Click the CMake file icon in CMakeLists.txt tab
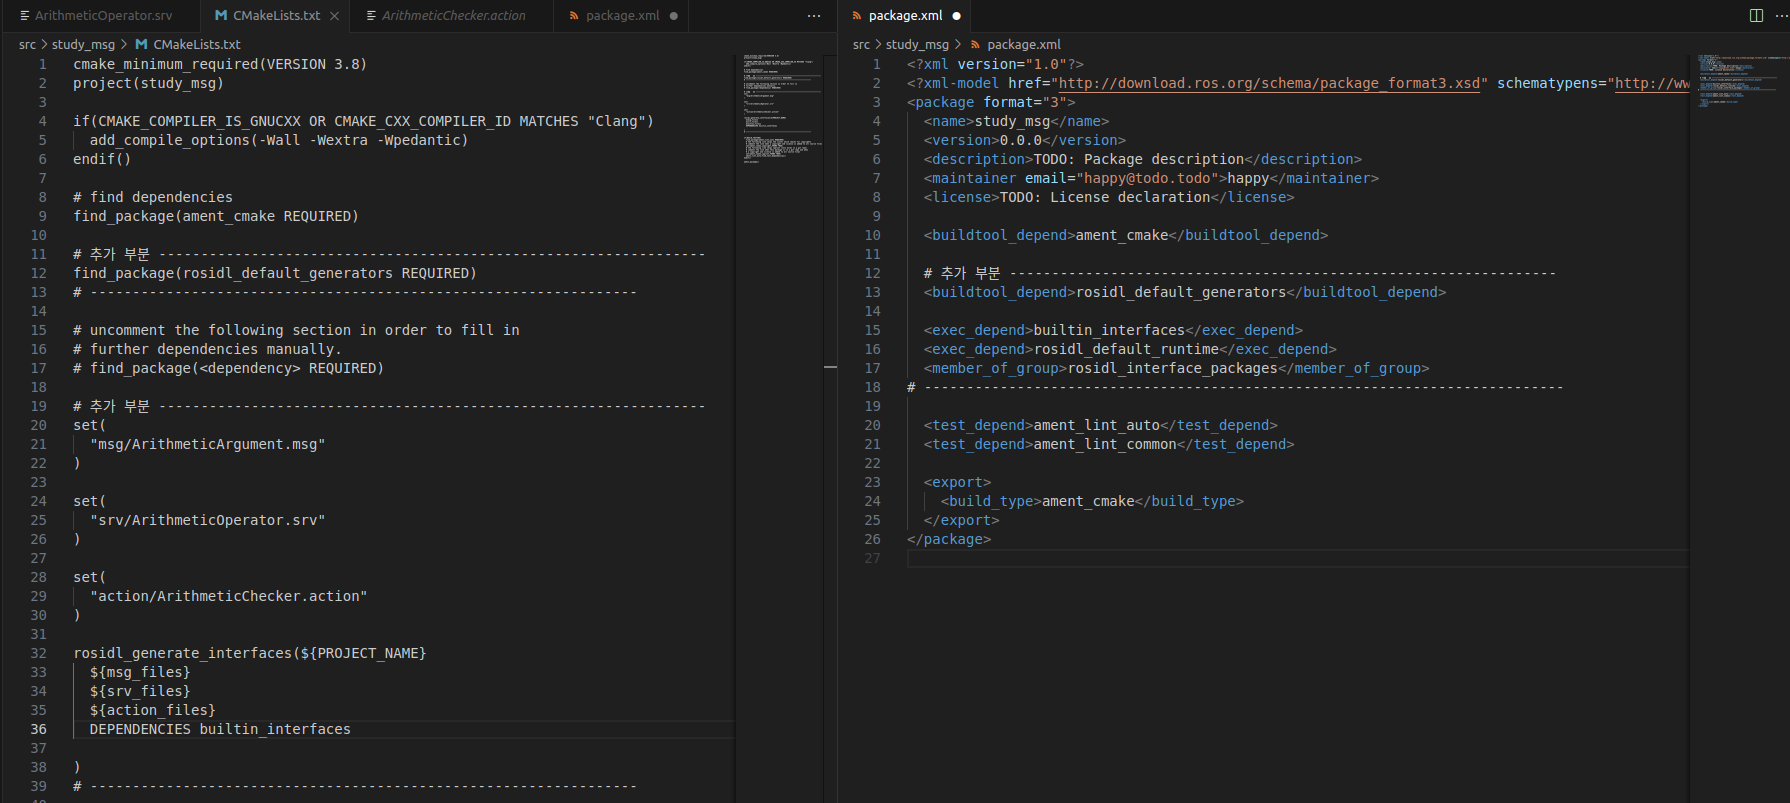Viewport: 1790px width, 803px height. tap(221, 16)
